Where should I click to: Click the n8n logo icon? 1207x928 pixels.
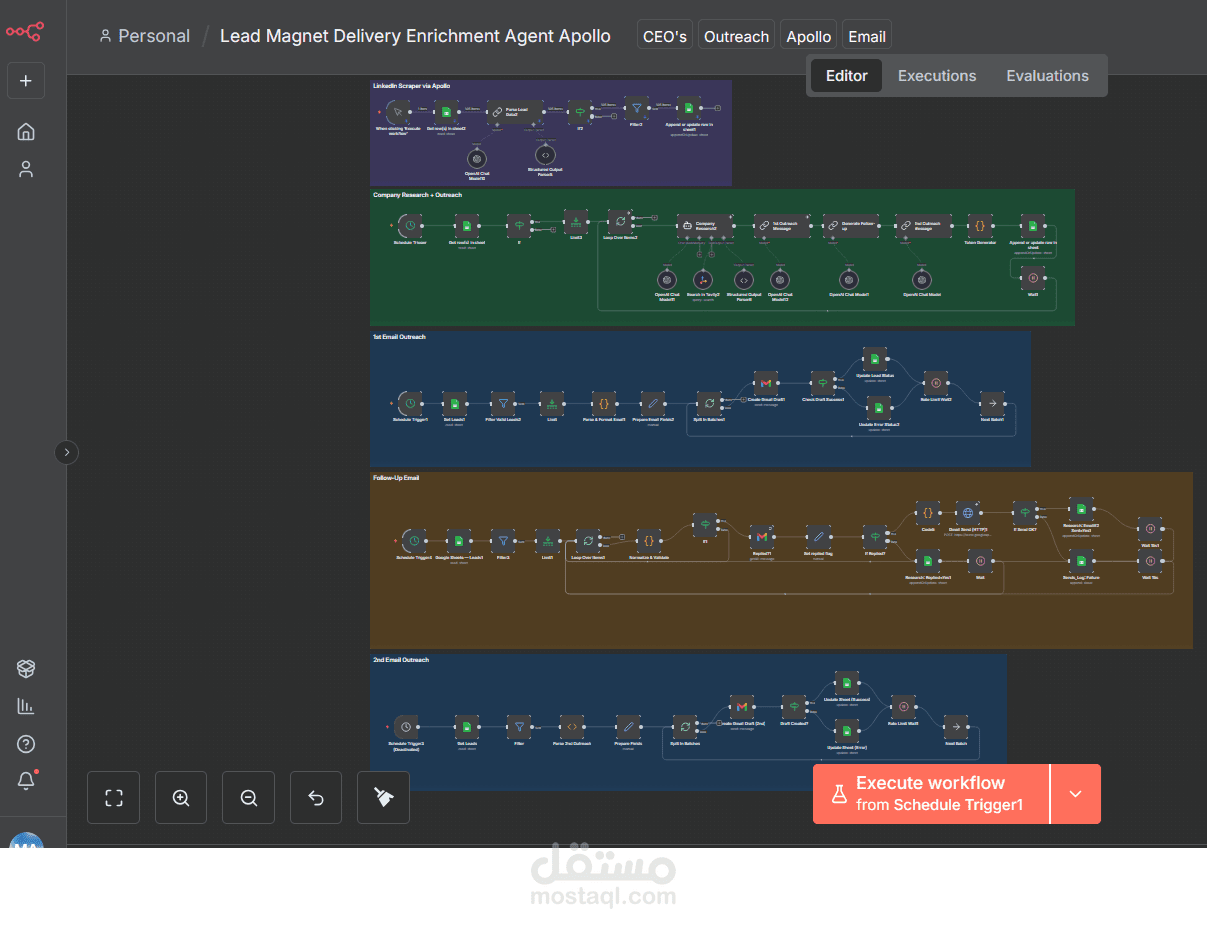coord(25,32)
